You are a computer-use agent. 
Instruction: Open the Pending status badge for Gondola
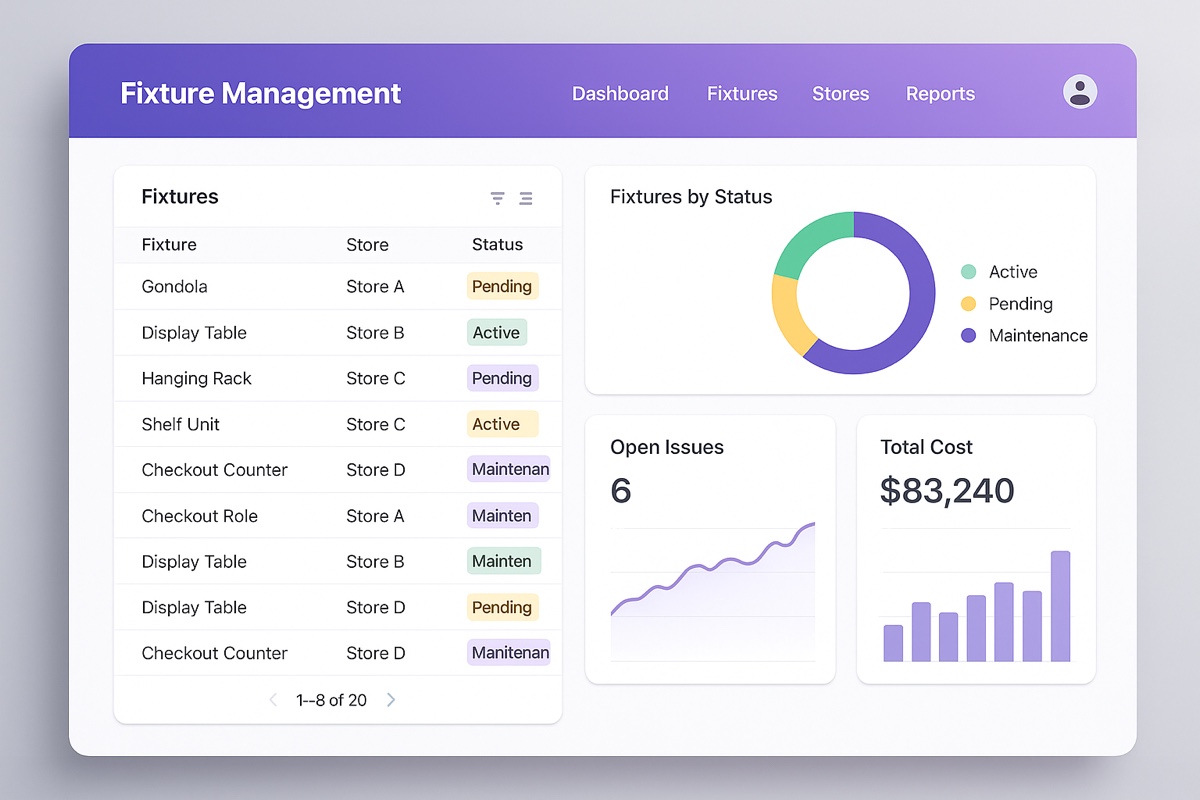[x=502, y=286]
